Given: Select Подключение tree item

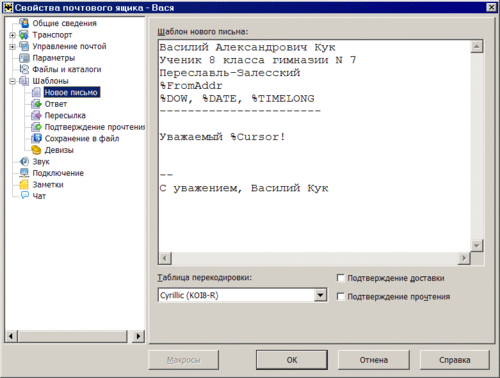Looking at the screenshot, I should (58, 173).
